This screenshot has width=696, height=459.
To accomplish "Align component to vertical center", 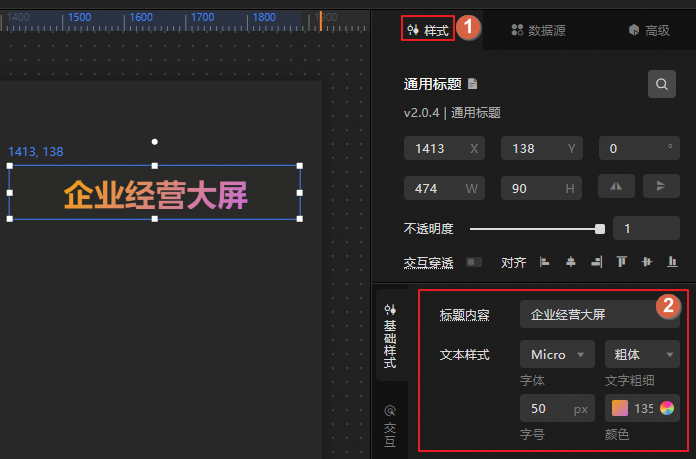I will 647,262.
